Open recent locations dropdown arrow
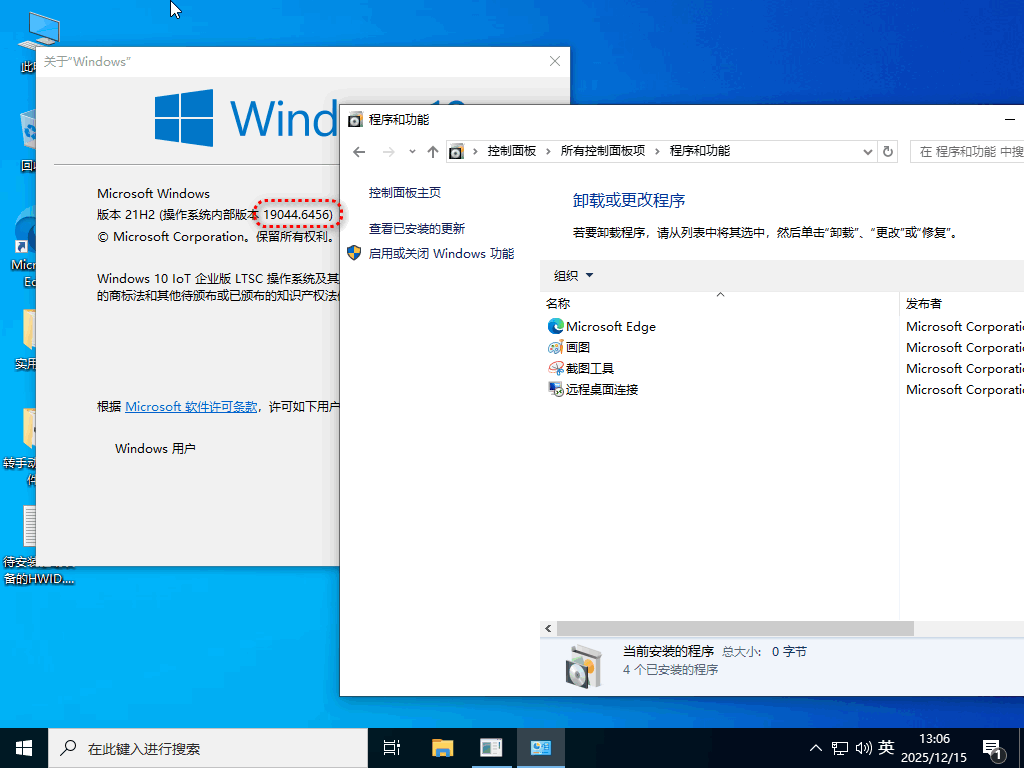 pos(412,151)
